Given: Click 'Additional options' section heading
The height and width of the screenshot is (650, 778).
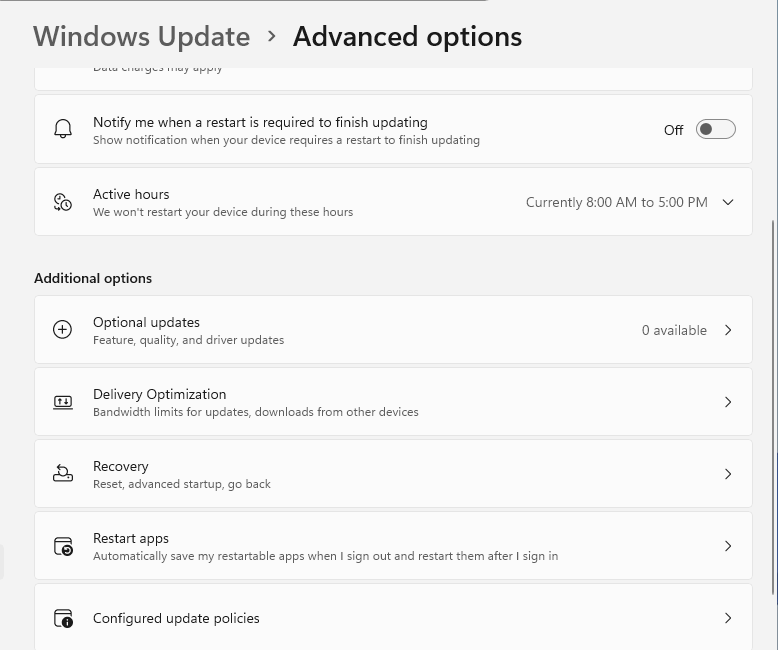Looking at the screenshot, I should point(93,278).
